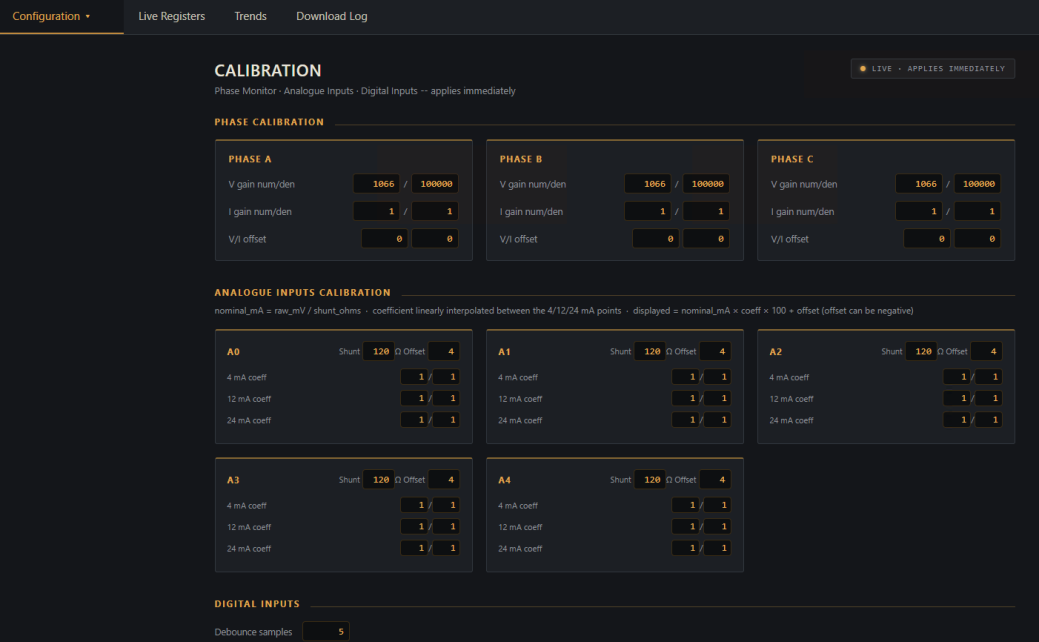
Task: Edit A2 shunt resistance field
Action: tap(921, 351)
